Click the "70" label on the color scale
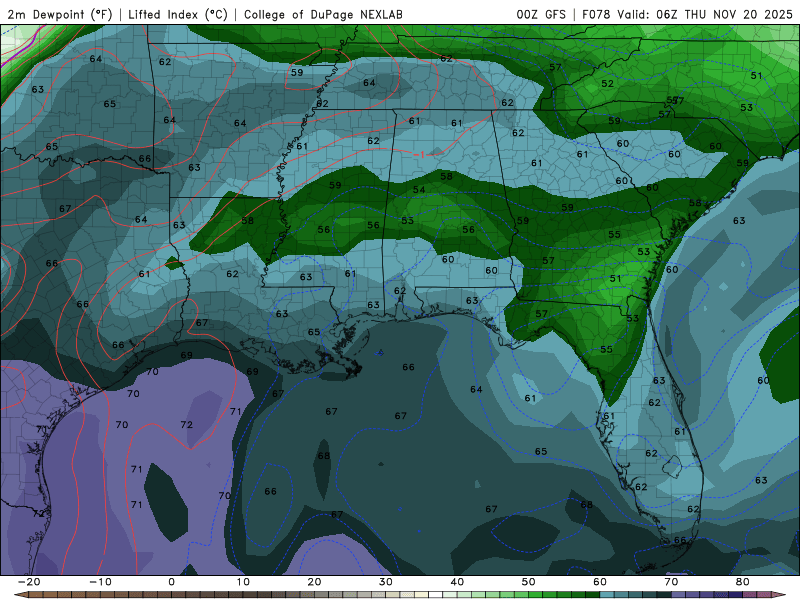 tap(671, 582)
